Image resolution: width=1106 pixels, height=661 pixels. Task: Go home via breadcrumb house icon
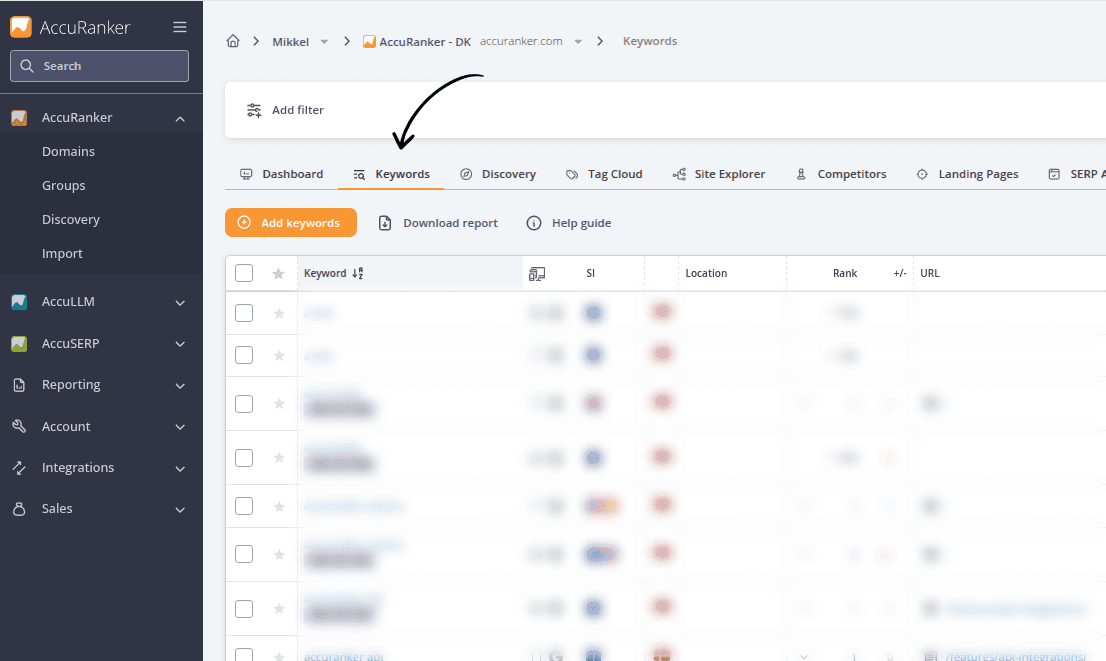[x=233, y=41]
